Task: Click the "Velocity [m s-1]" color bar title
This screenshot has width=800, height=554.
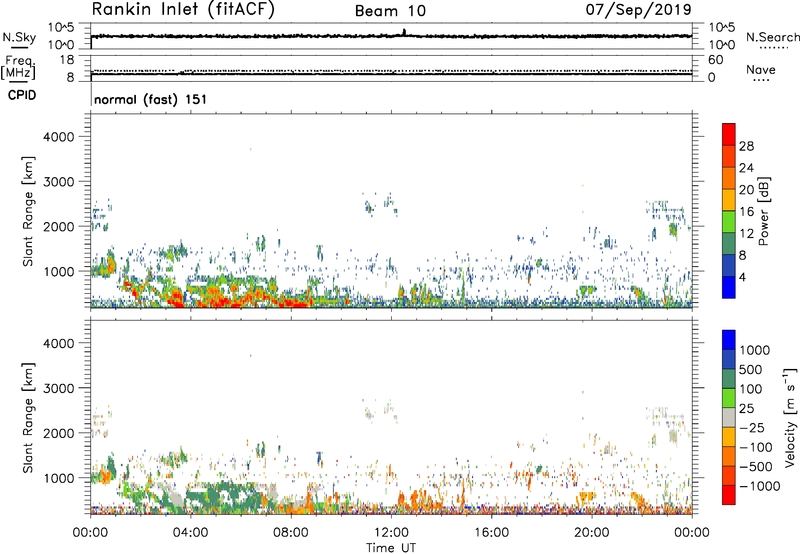Action: coord(790,417)
